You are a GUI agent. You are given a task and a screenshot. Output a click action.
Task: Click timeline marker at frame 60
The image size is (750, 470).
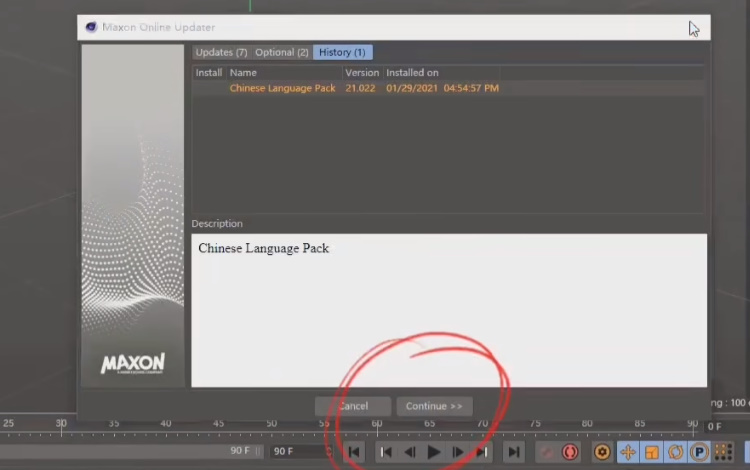(377, 424)
